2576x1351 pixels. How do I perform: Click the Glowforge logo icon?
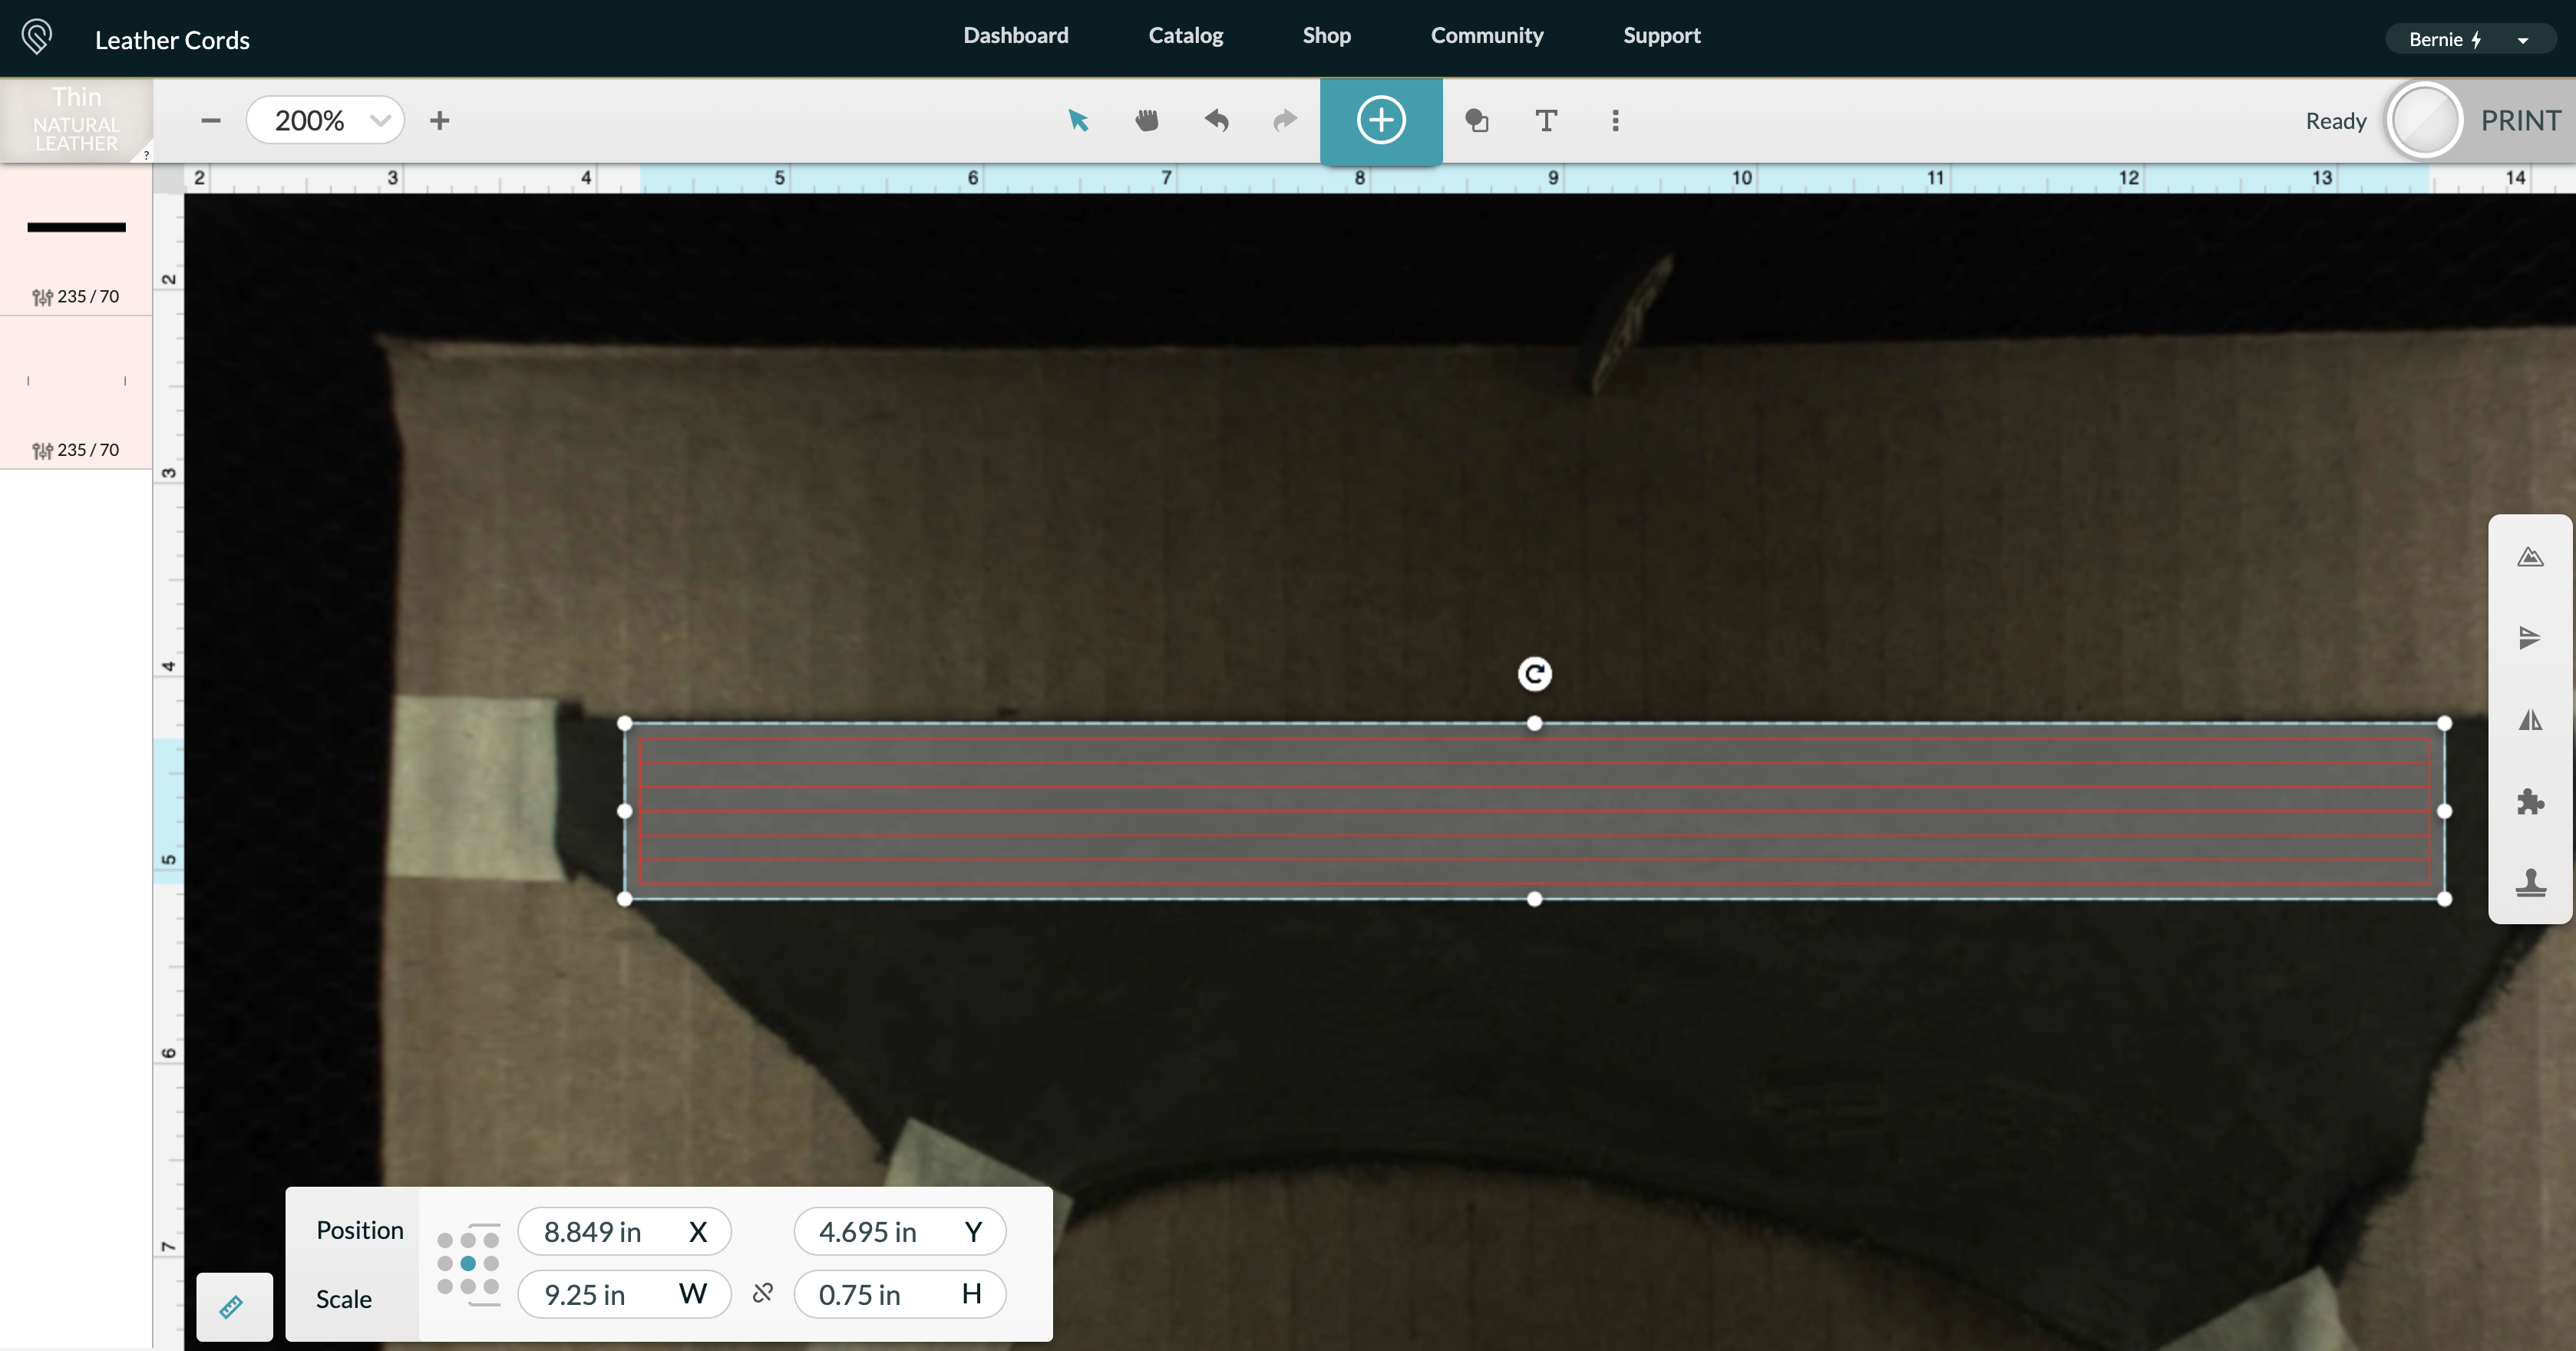[x=37, y=38]
